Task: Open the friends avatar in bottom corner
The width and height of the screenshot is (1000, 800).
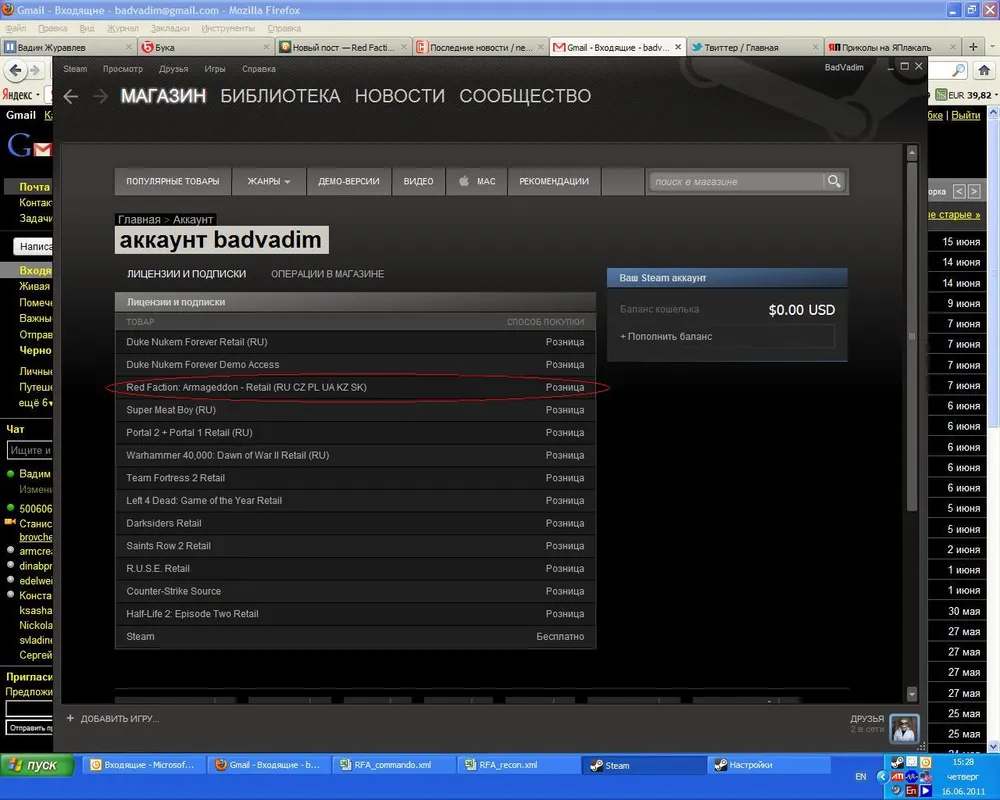Action: pos(904,728)
